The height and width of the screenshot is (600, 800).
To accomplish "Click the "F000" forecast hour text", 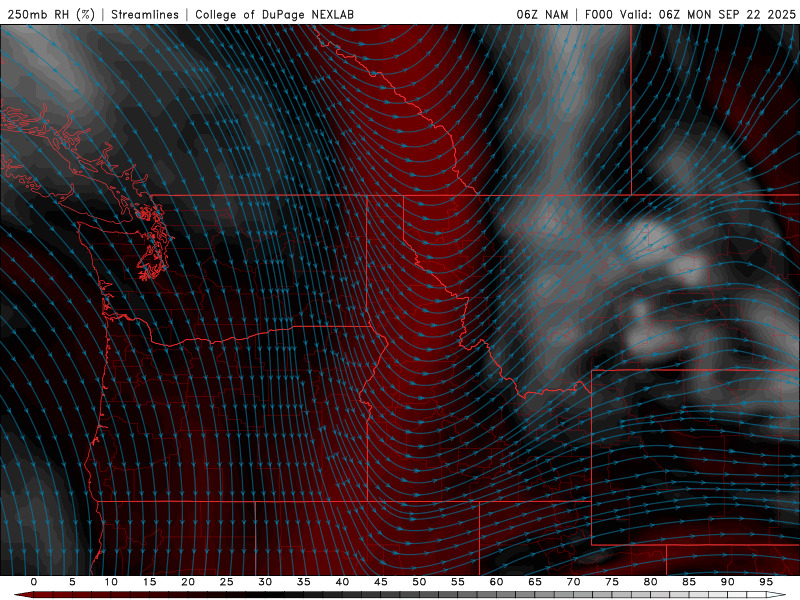I will [598, 14].
